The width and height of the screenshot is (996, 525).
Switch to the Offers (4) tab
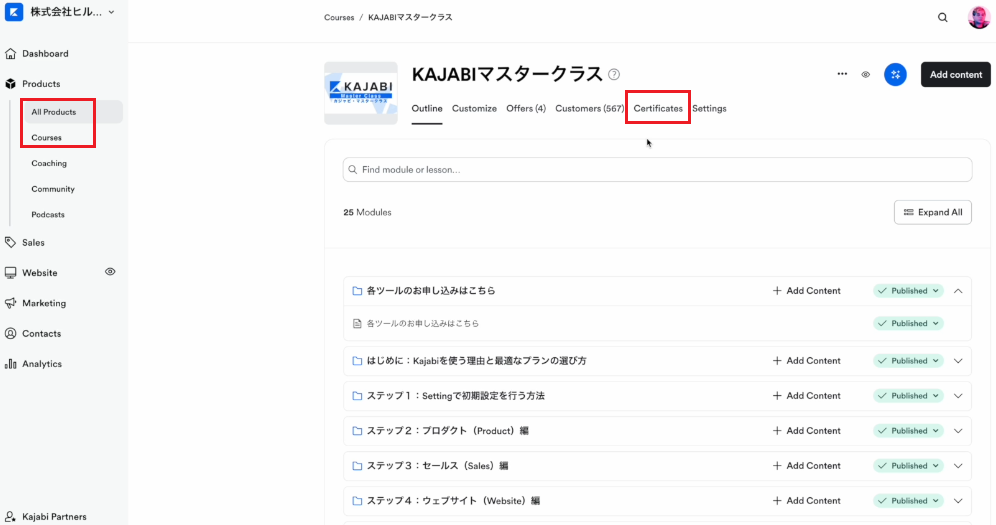coord(526,109)
